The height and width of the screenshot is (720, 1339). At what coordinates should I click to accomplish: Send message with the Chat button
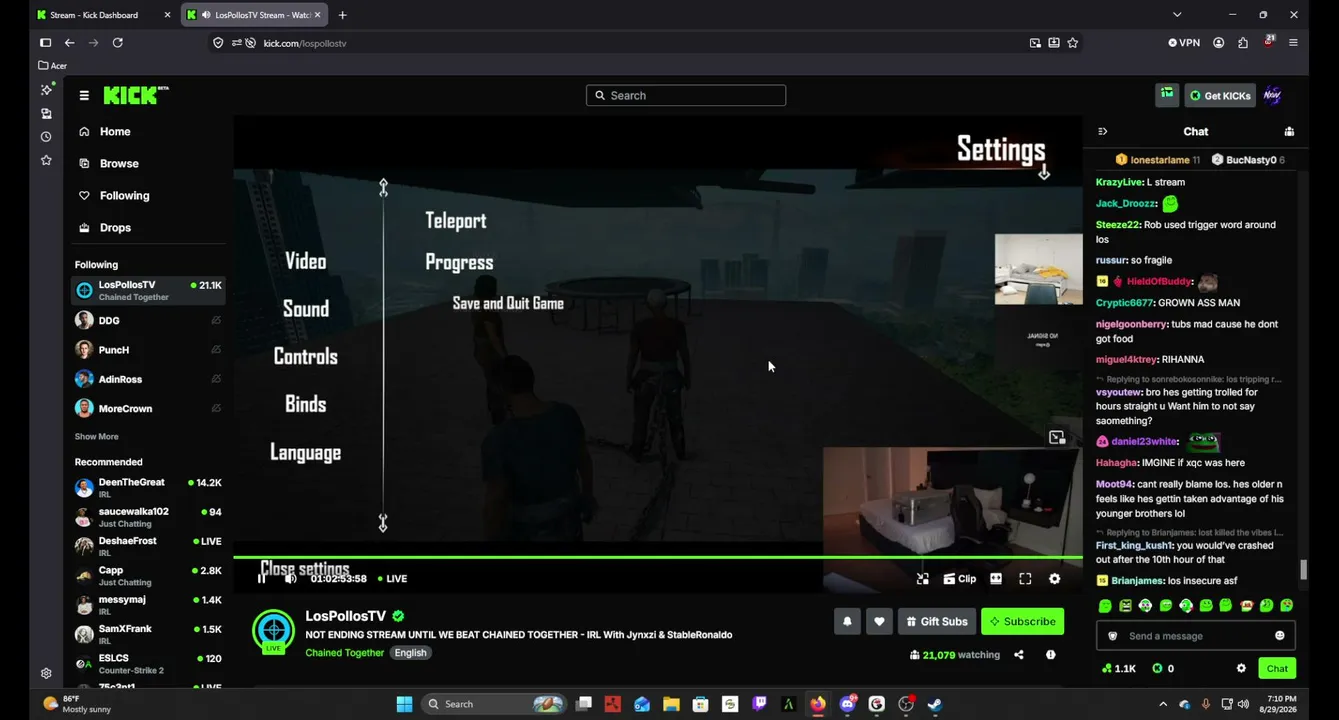pos(1277,668)
